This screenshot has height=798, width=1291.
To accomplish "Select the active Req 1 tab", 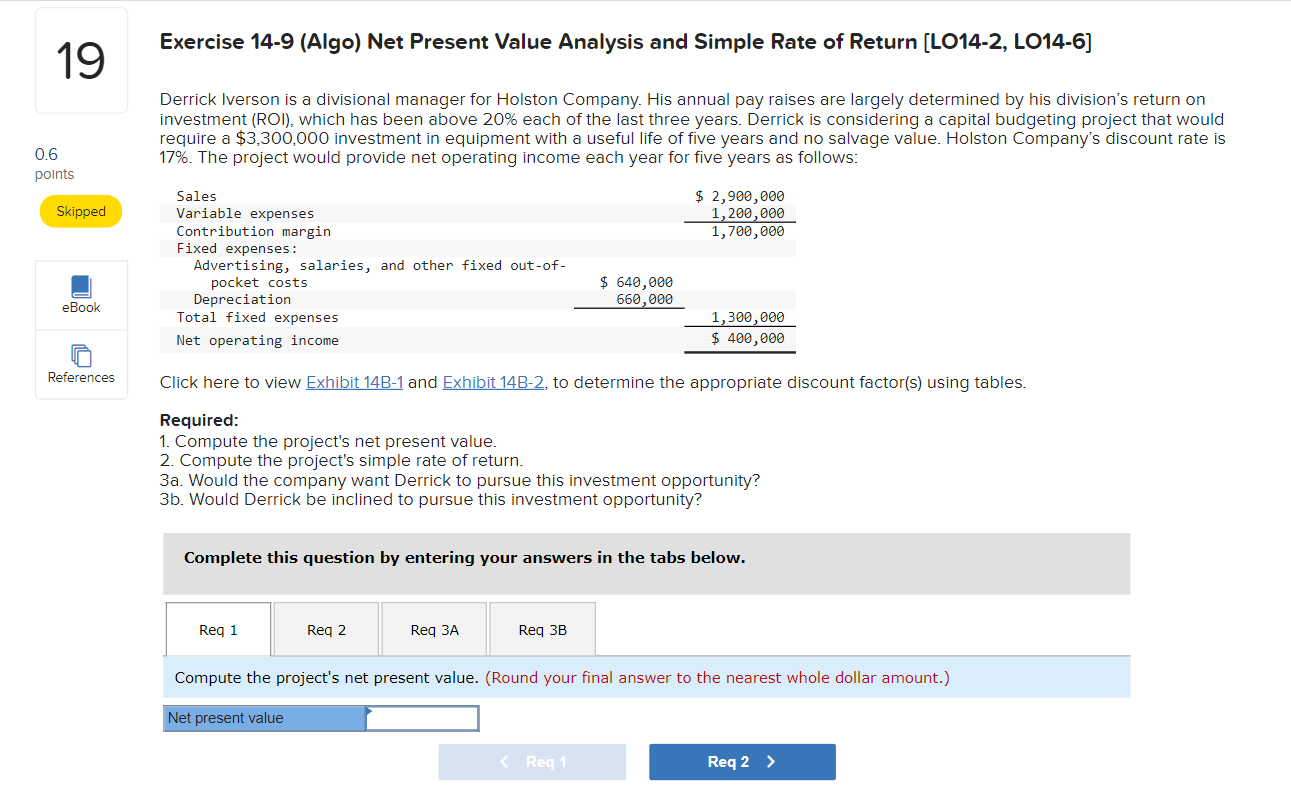I will pyautogui.click(x=217, y=629).
